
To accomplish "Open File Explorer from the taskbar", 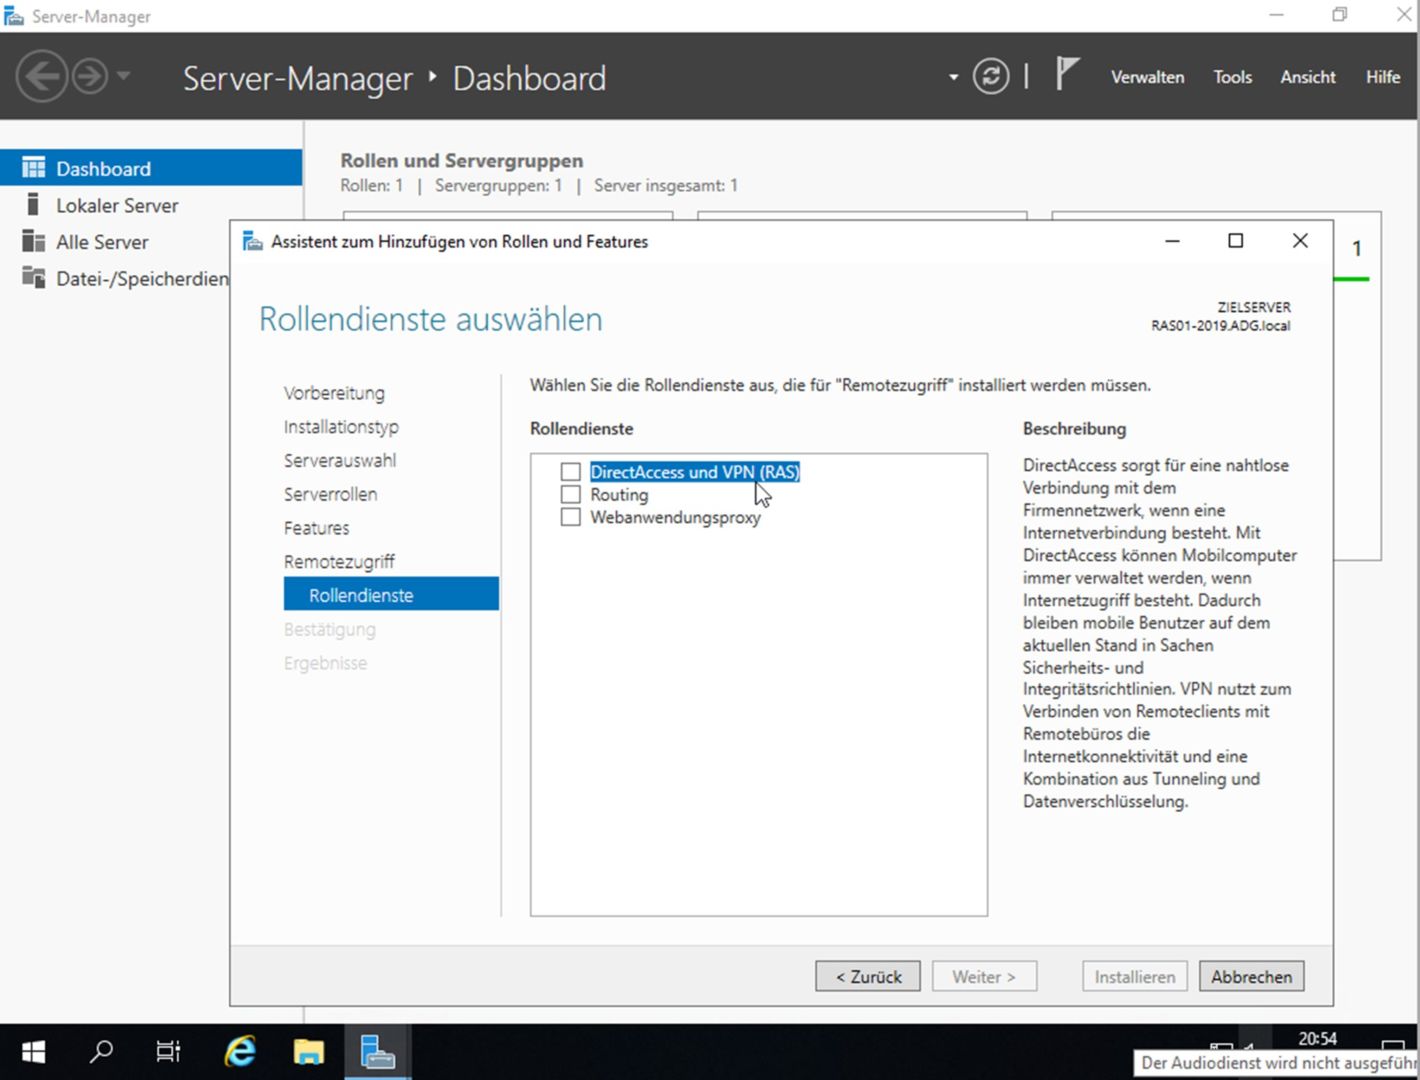I will point(308,1052).
